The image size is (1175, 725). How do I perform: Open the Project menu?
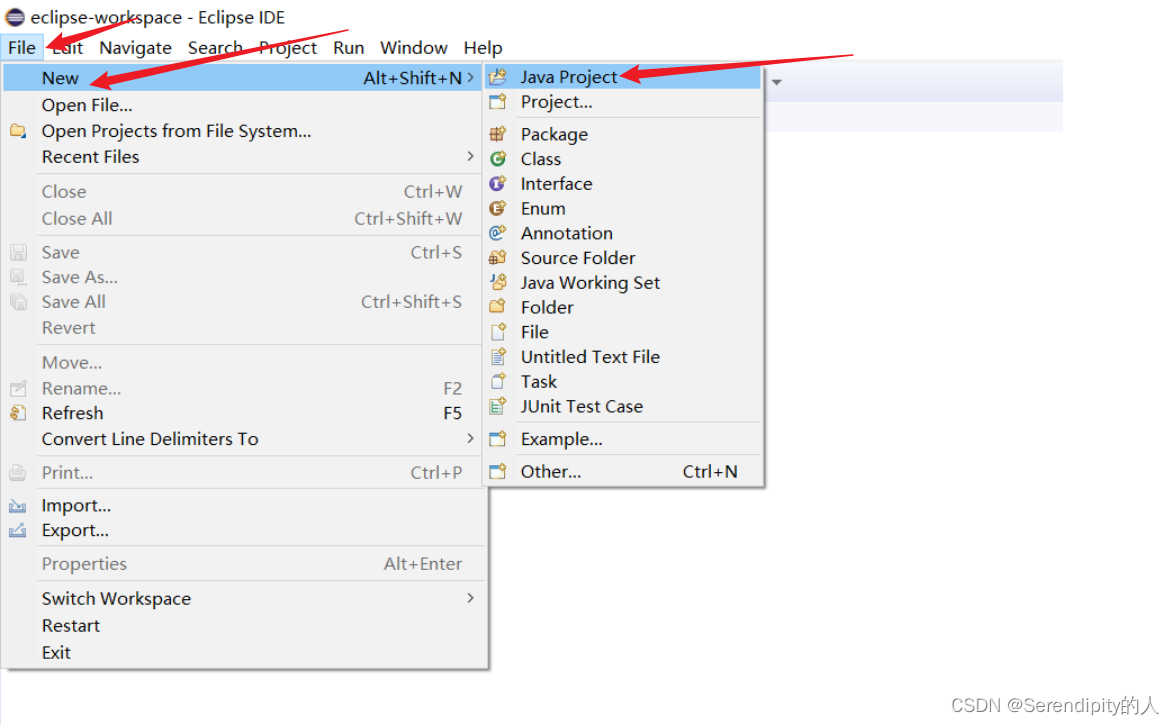coord(288,48)
